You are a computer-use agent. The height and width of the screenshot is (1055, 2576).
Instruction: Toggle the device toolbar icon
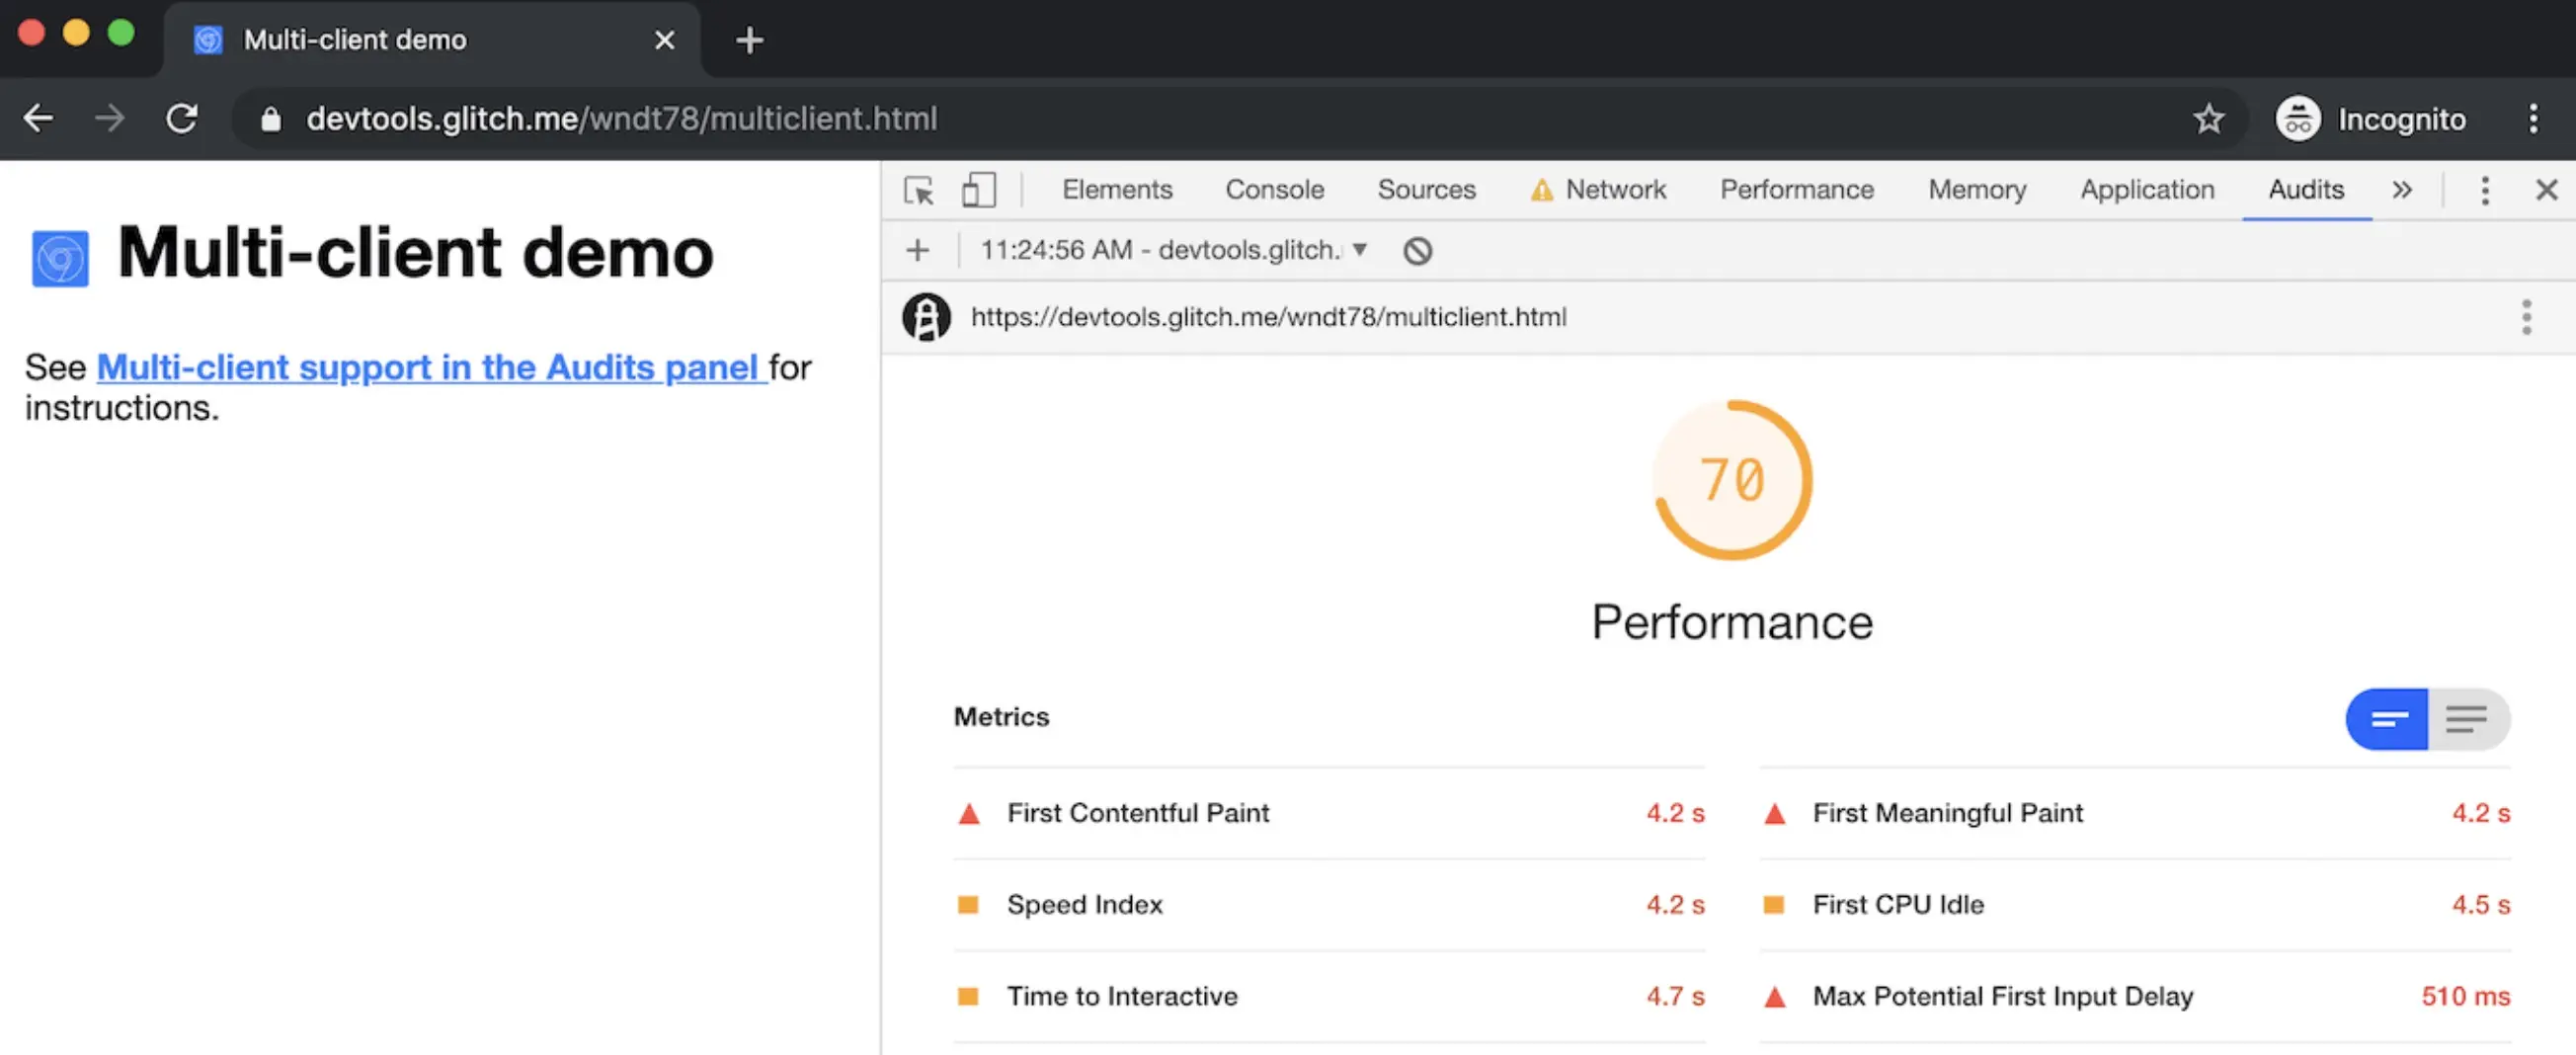click(978, 190)
